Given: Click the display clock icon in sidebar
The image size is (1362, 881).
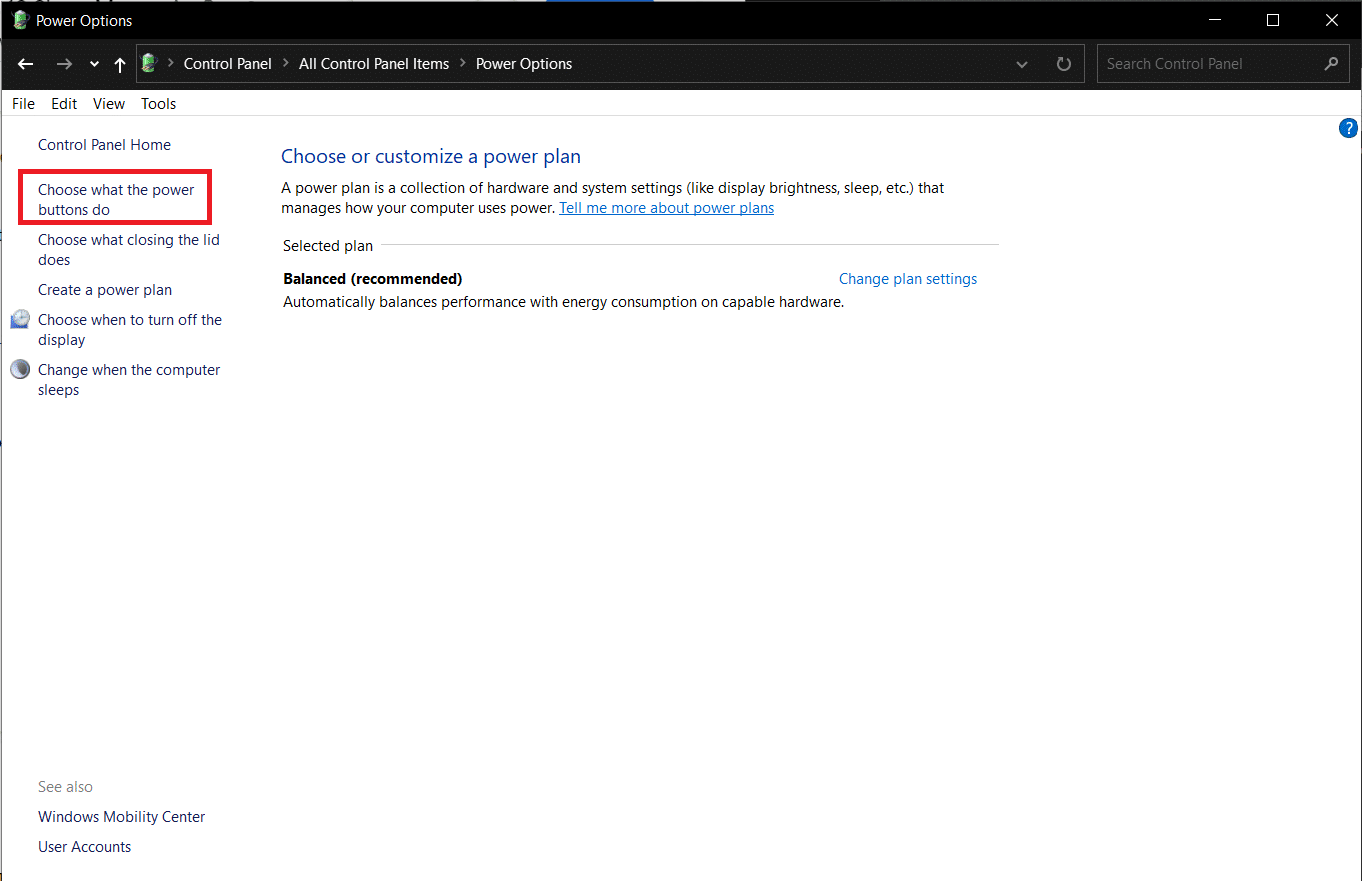Looking at the screenshot, I should point(20,320).
